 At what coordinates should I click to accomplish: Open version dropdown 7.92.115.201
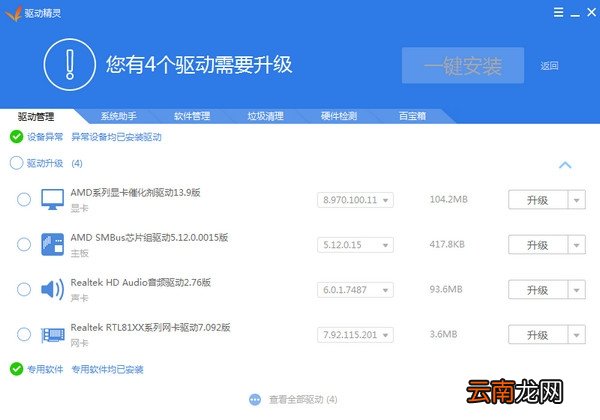click(x=355, y=335)
